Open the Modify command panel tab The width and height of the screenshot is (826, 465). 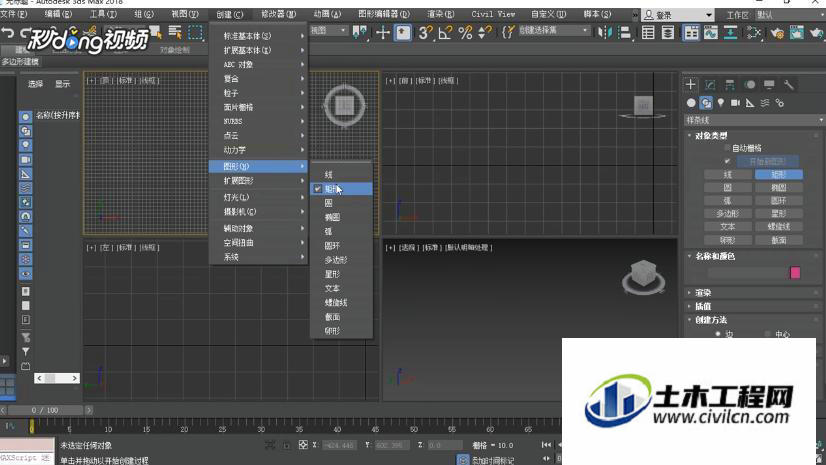coord(710,84)
